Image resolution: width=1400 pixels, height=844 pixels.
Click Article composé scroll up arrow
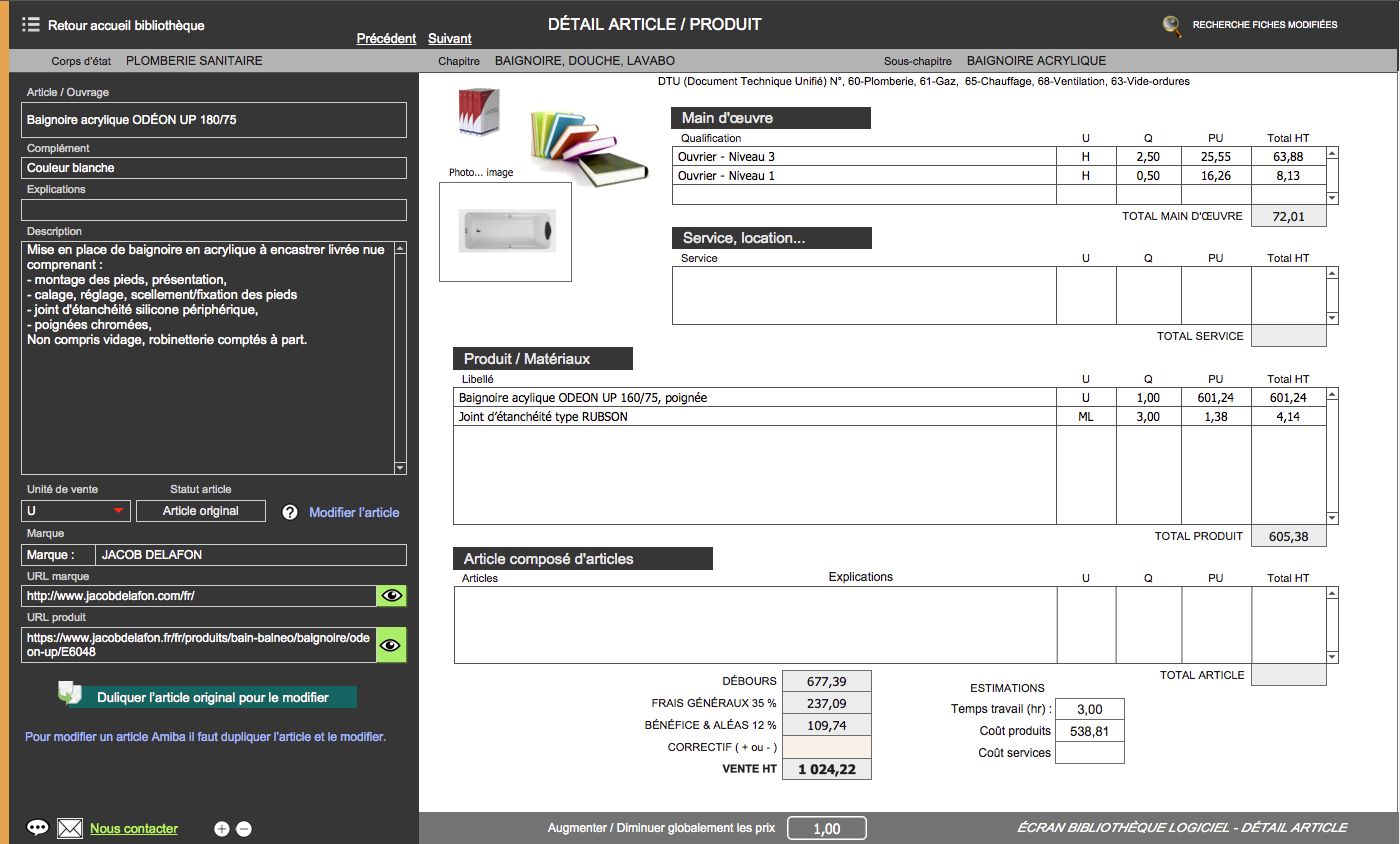(1332, 594)
